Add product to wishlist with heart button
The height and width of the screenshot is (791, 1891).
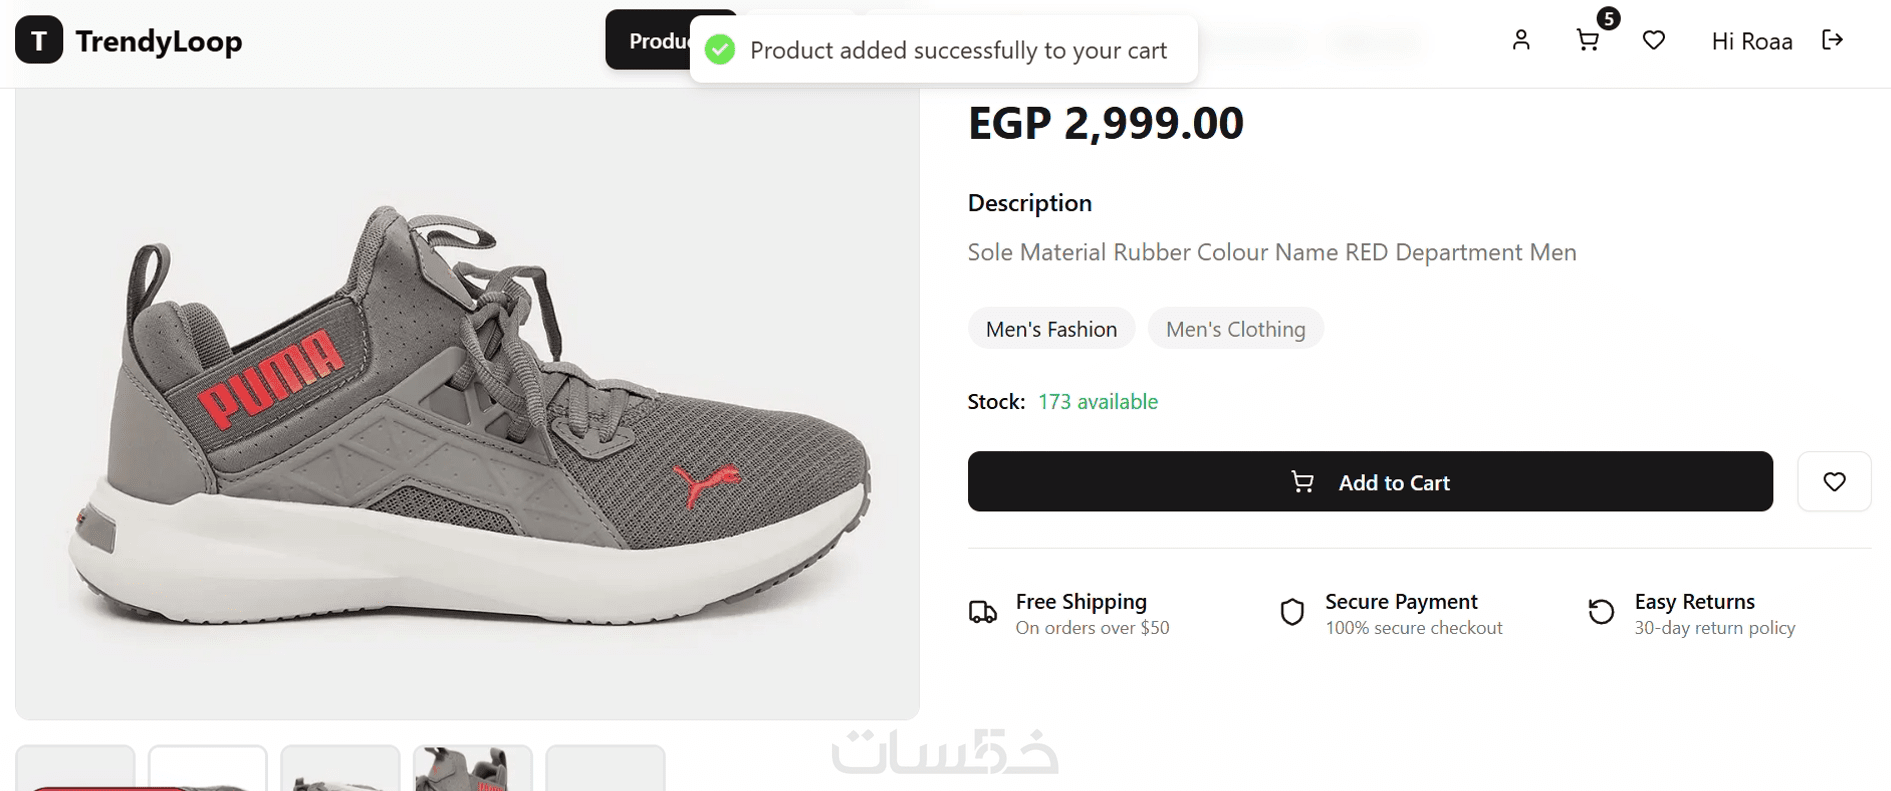coord(1834,482)
